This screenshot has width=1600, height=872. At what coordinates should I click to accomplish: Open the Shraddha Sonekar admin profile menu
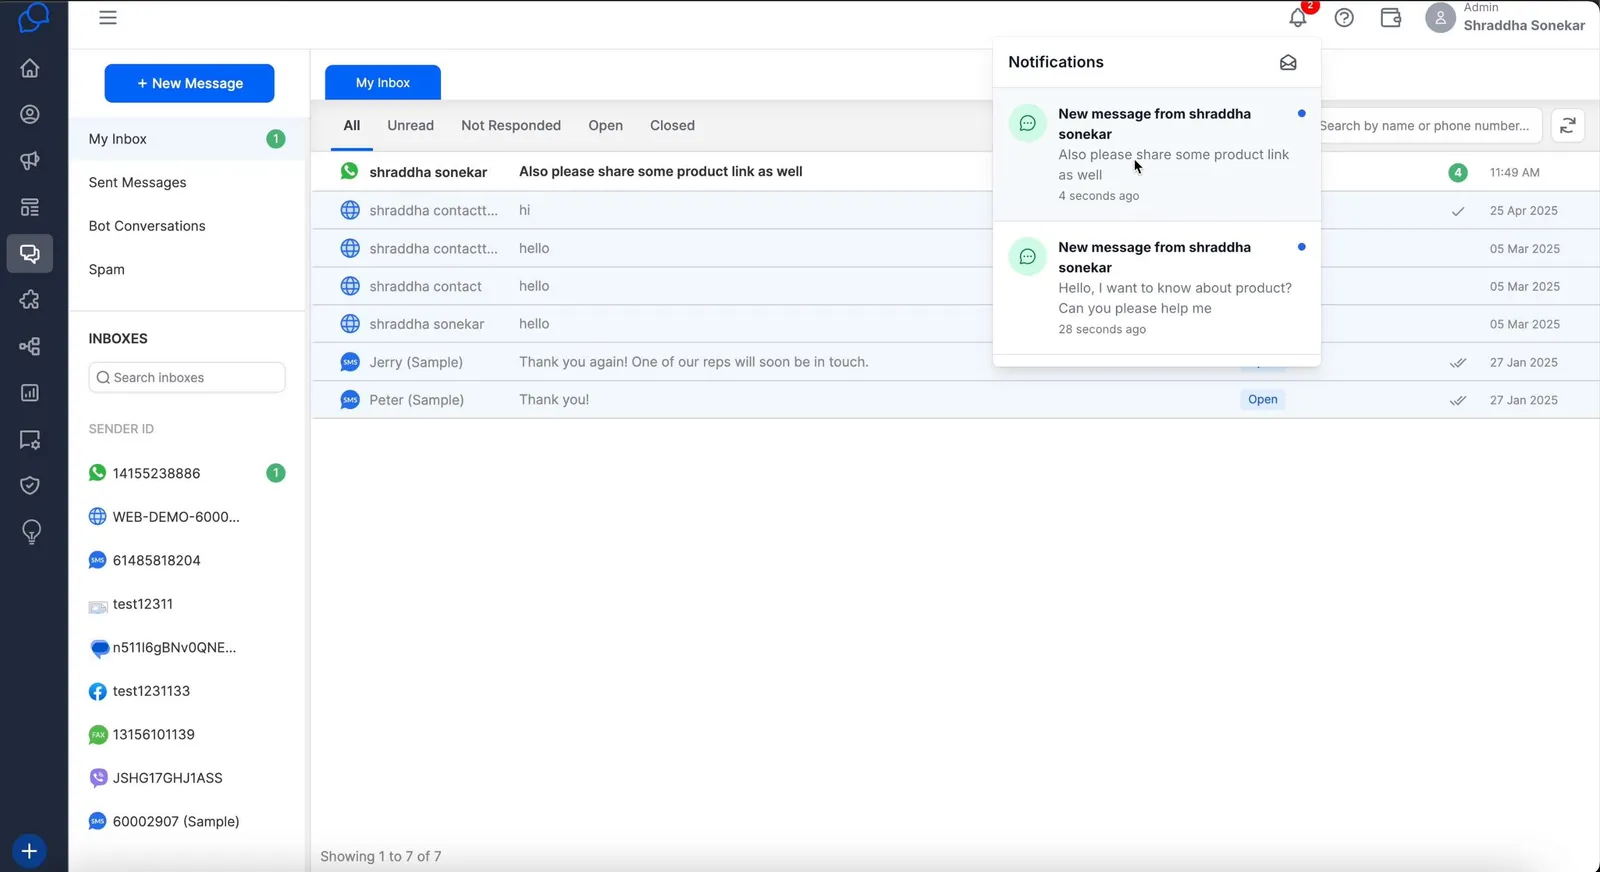(1505, 17)
